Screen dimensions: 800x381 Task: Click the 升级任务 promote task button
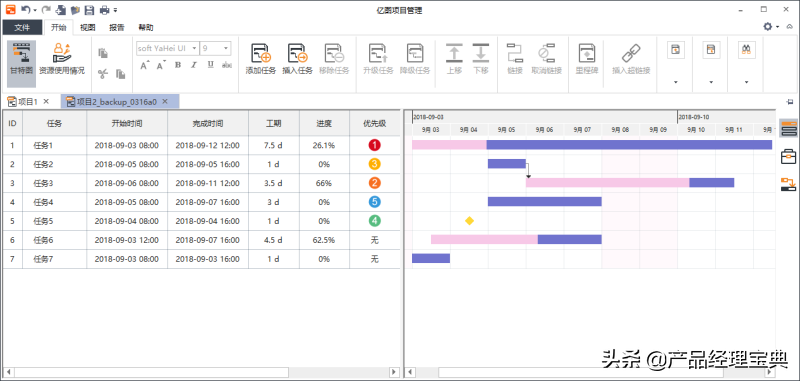click(x=378, y=59)
